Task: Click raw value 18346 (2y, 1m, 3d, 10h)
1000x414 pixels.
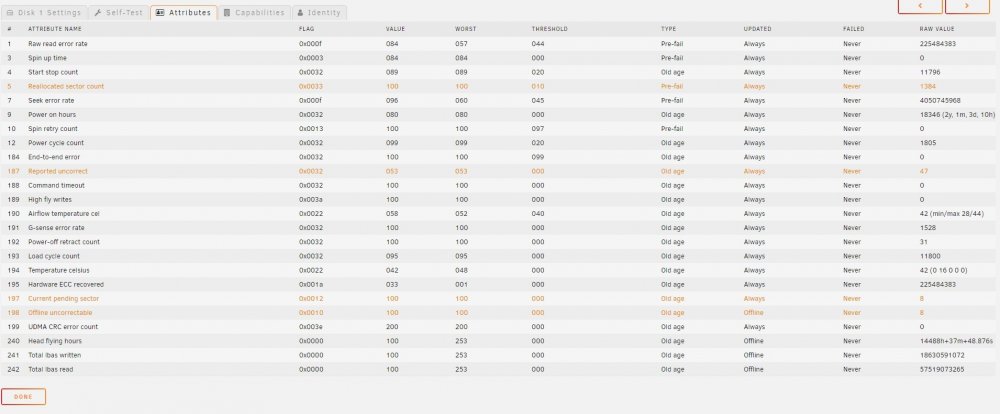Action: pyautogui.click(x=957, y=115)
